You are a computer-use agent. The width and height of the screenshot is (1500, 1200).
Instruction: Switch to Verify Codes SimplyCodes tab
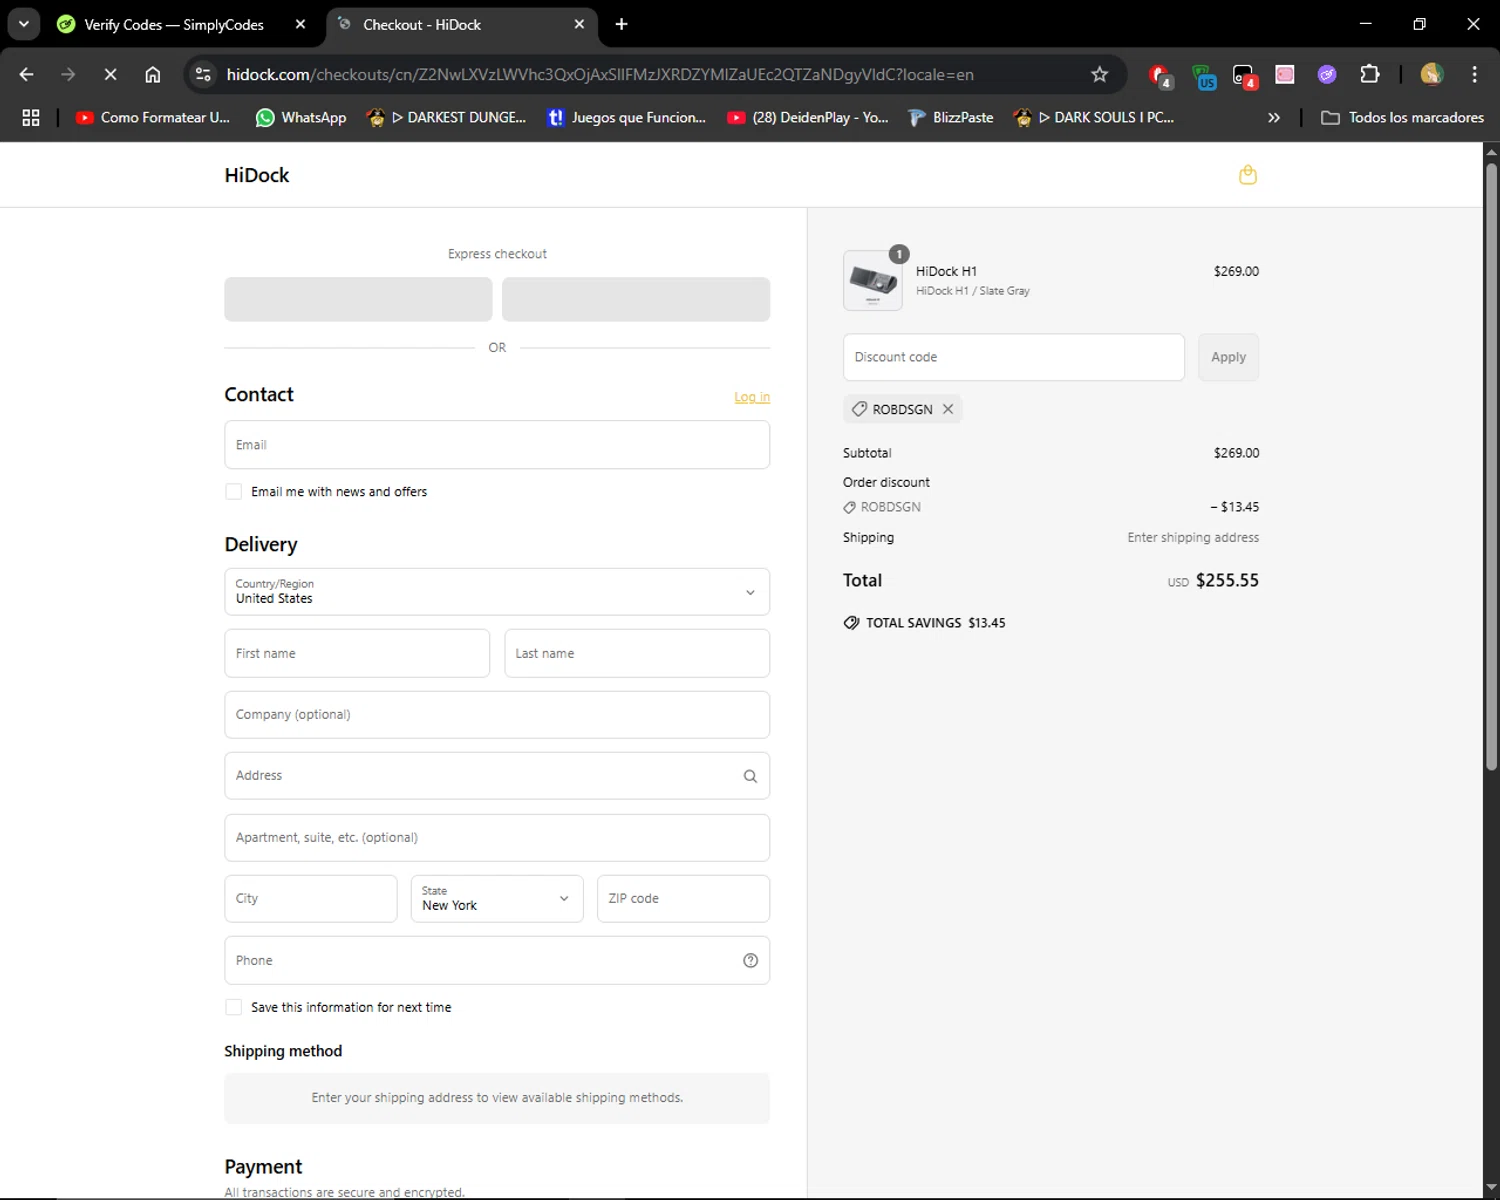[175, 24]
